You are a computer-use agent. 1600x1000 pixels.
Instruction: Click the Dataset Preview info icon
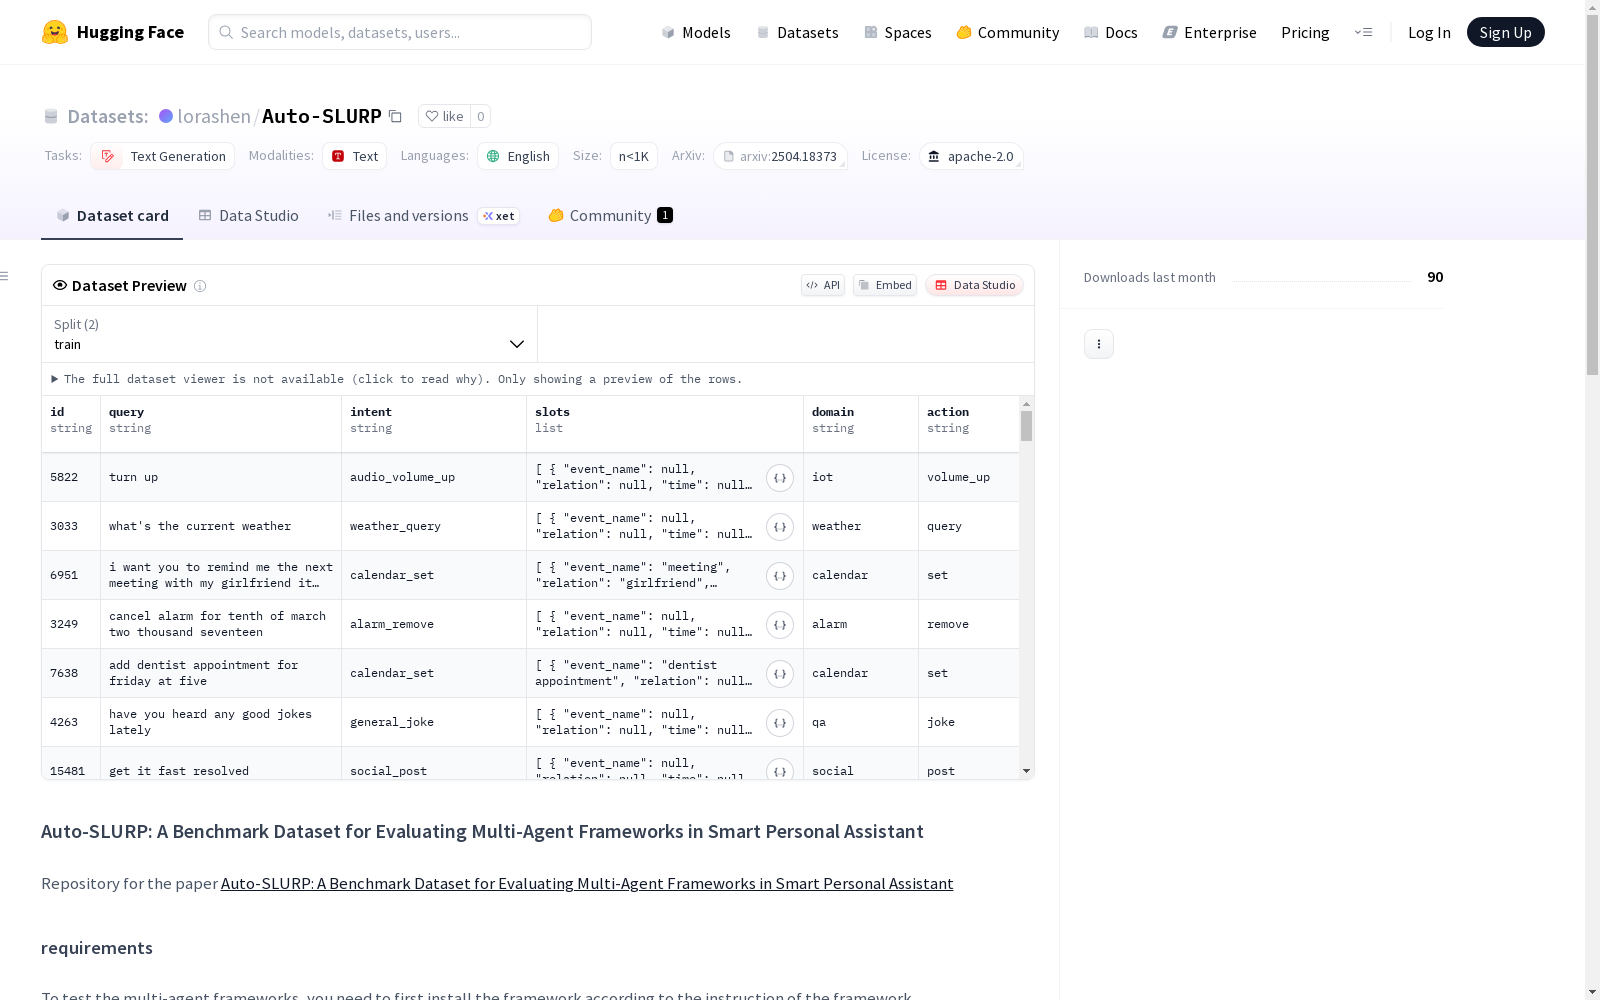[200, 286]
